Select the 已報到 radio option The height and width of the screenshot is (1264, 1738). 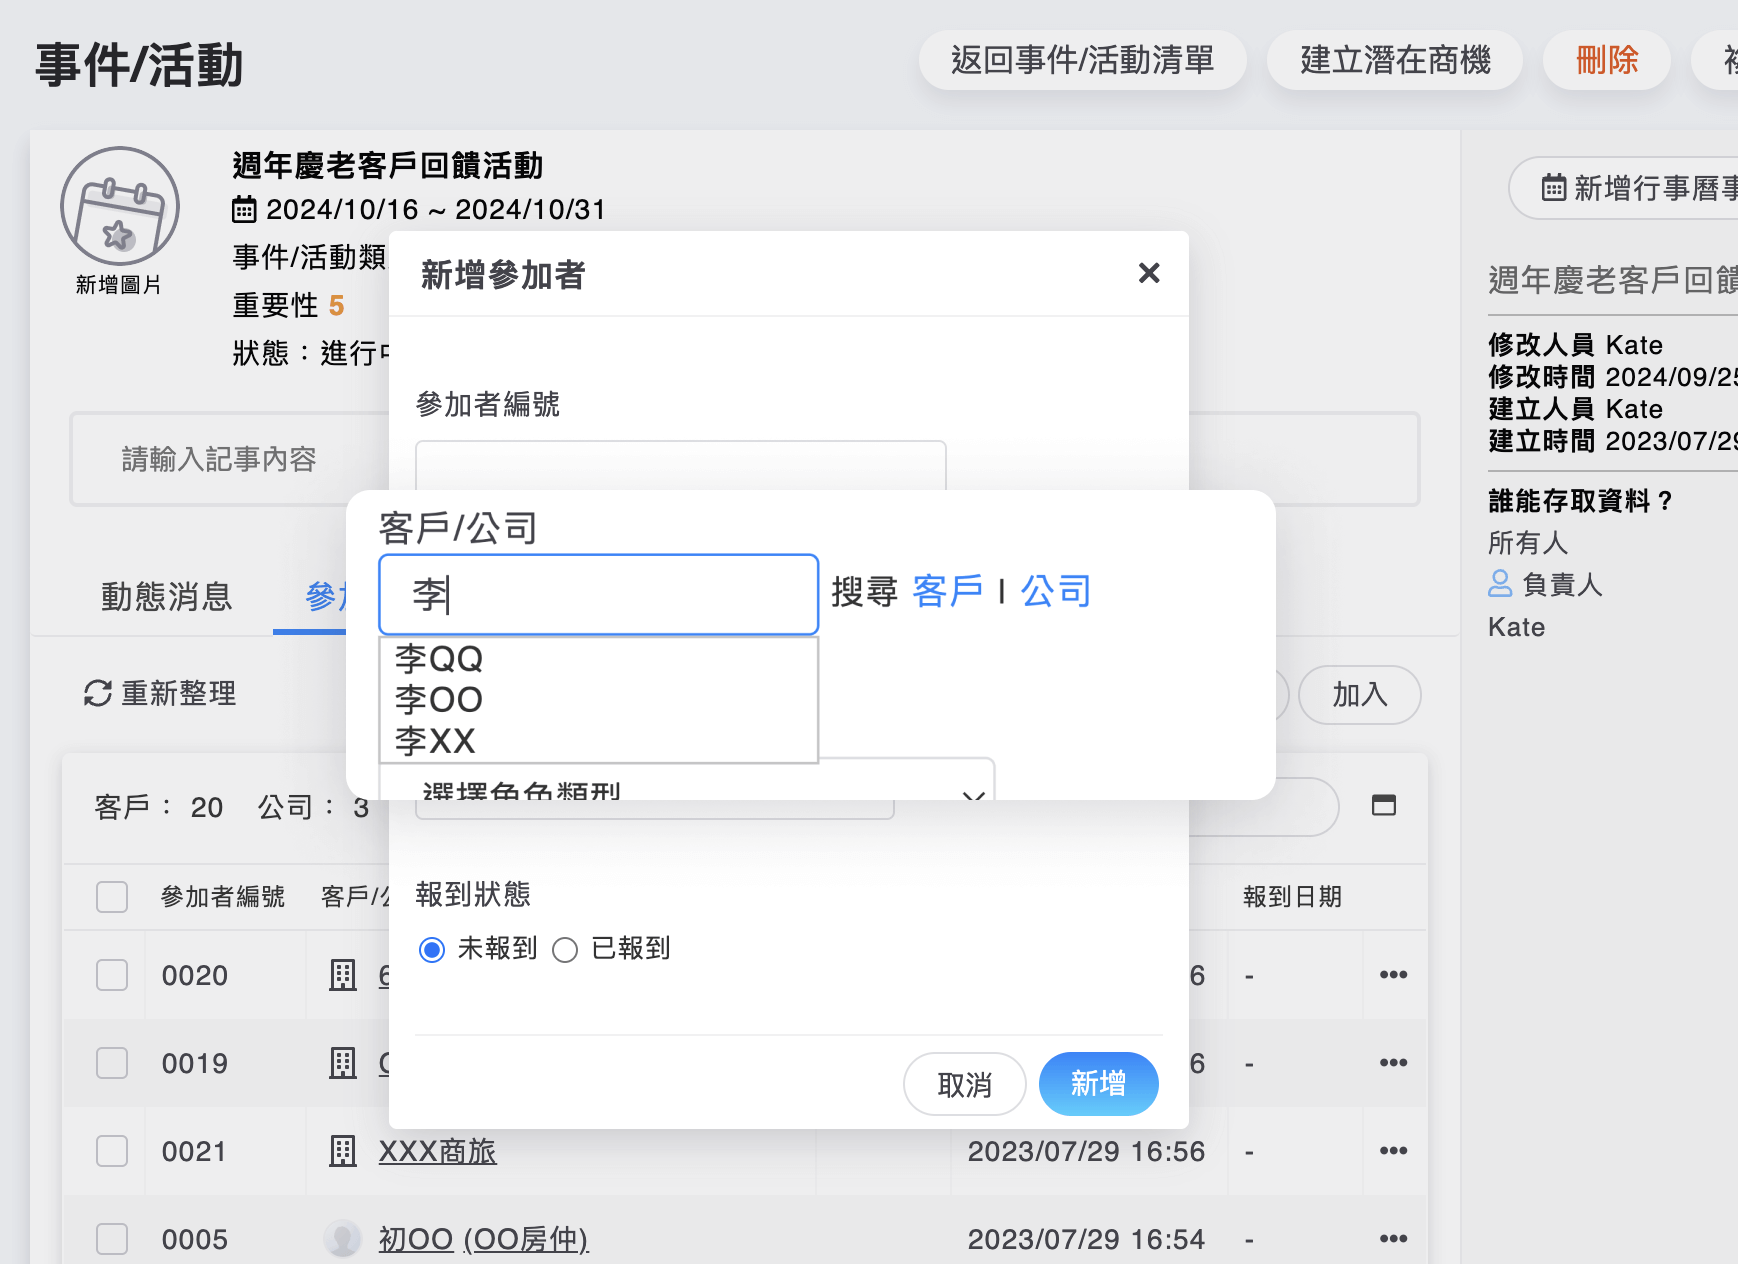coord(565,950)
